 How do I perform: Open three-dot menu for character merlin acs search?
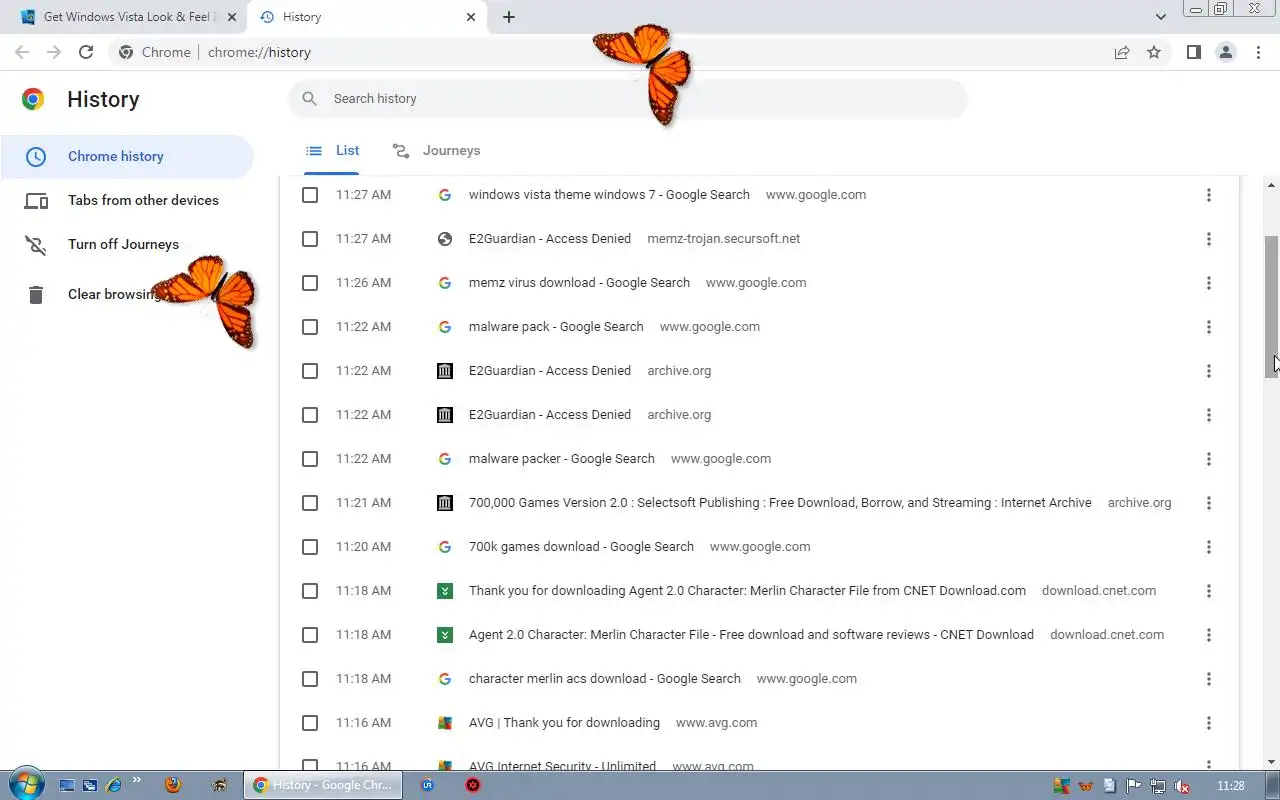1209,679
